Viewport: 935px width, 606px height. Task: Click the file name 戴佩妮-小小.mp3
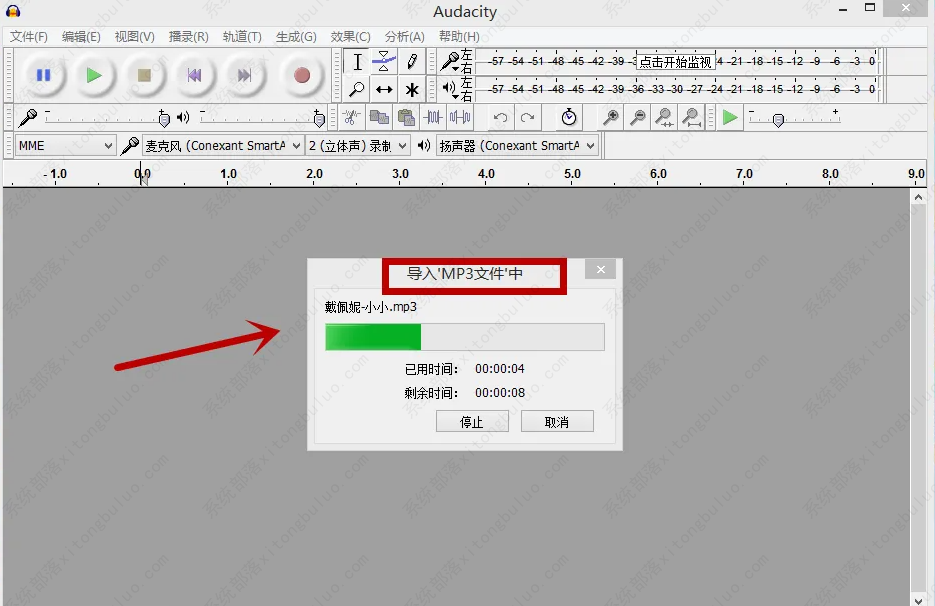tap(370, 307)
